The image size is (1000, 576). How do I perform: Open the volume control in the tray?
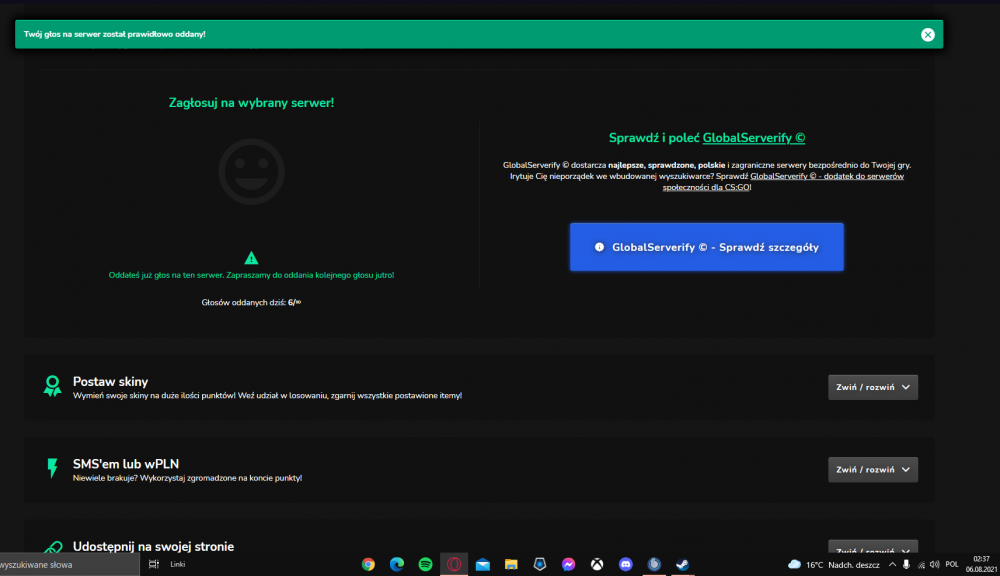click(x=934, y=565)
